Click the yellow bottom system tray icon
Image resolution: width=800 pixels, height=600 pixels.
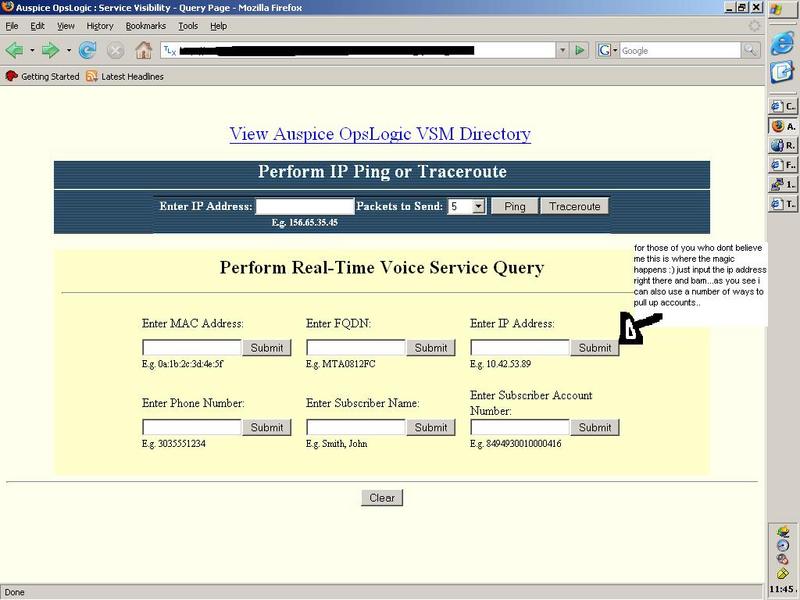(x=783, y=573)
